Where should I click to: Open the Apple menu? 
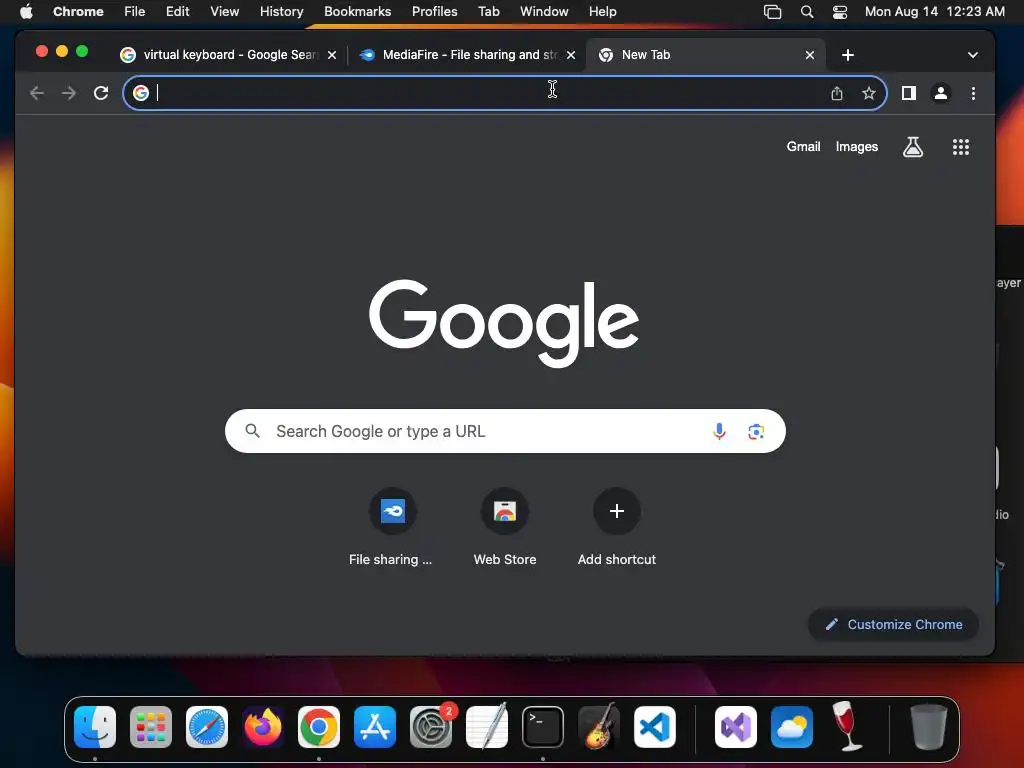26,11
